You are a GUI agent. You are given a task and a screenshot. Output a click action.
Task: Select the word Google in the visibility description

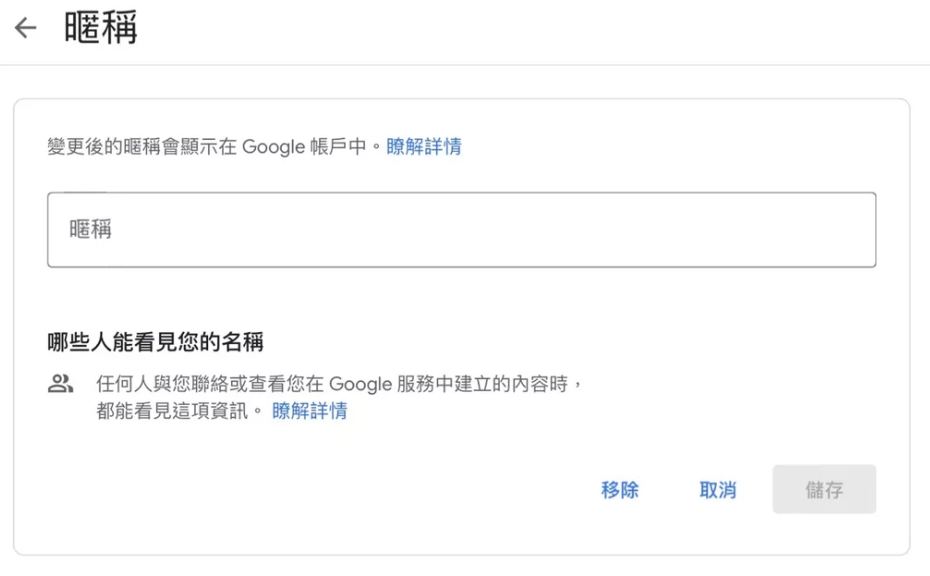[x=361, y=384]
